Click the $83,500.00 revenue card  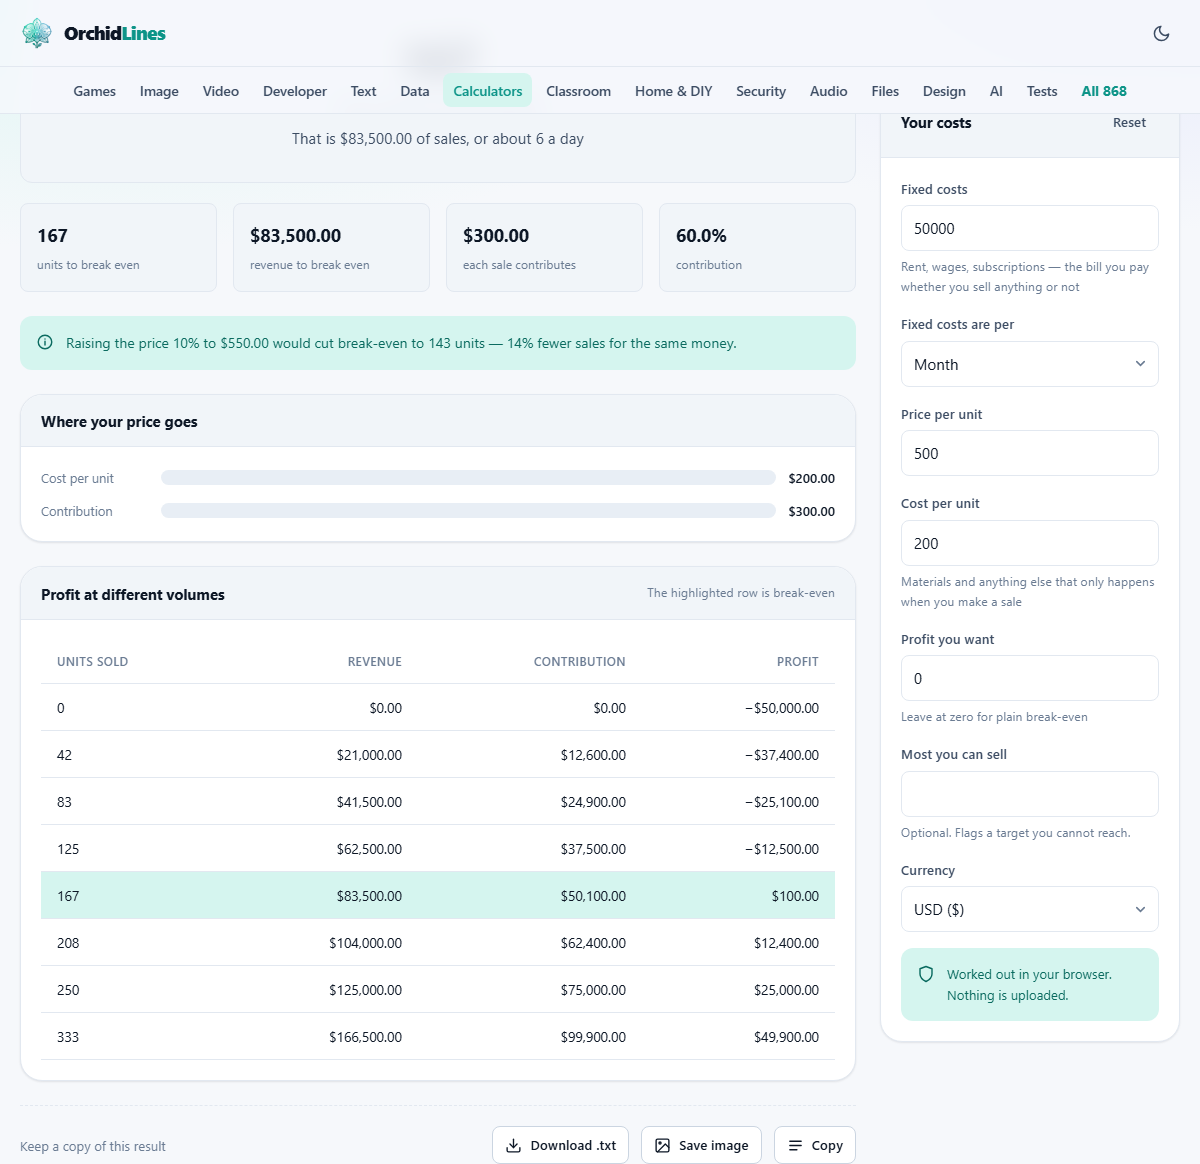[x=331, y=248]
